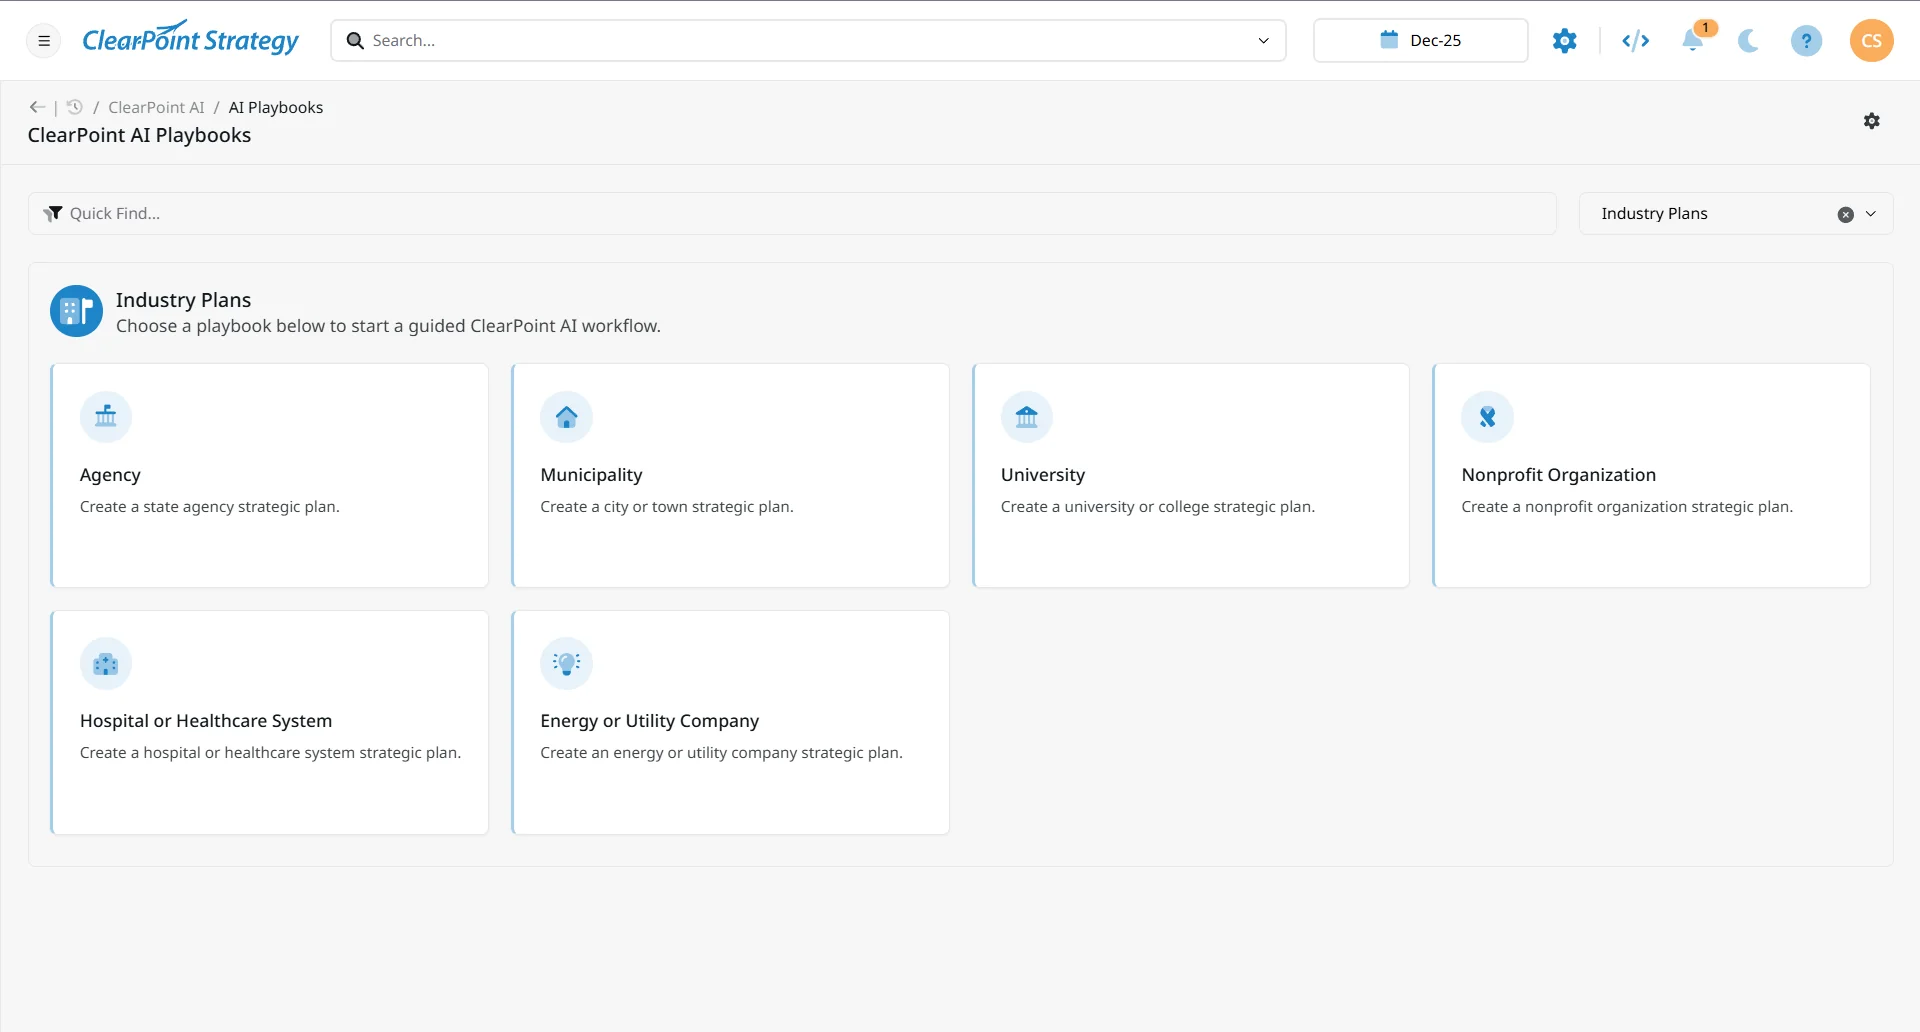
Task: Open the recent history clock icon
Action: (74, 107)
